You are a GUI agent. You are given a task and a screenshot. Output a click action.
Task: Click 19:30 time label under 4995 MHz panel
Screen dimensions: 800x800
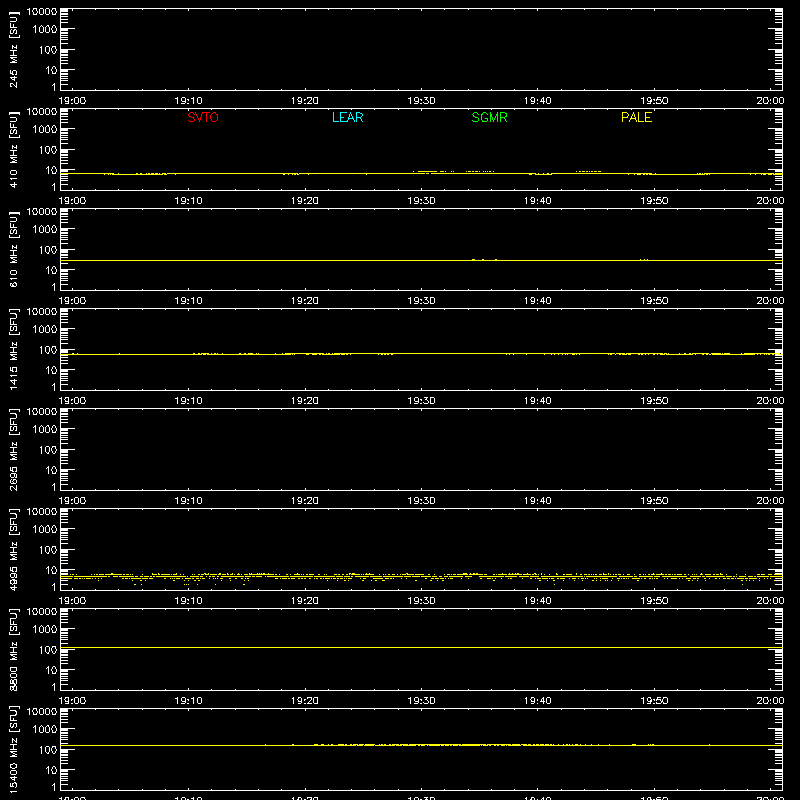pos(421,601)
